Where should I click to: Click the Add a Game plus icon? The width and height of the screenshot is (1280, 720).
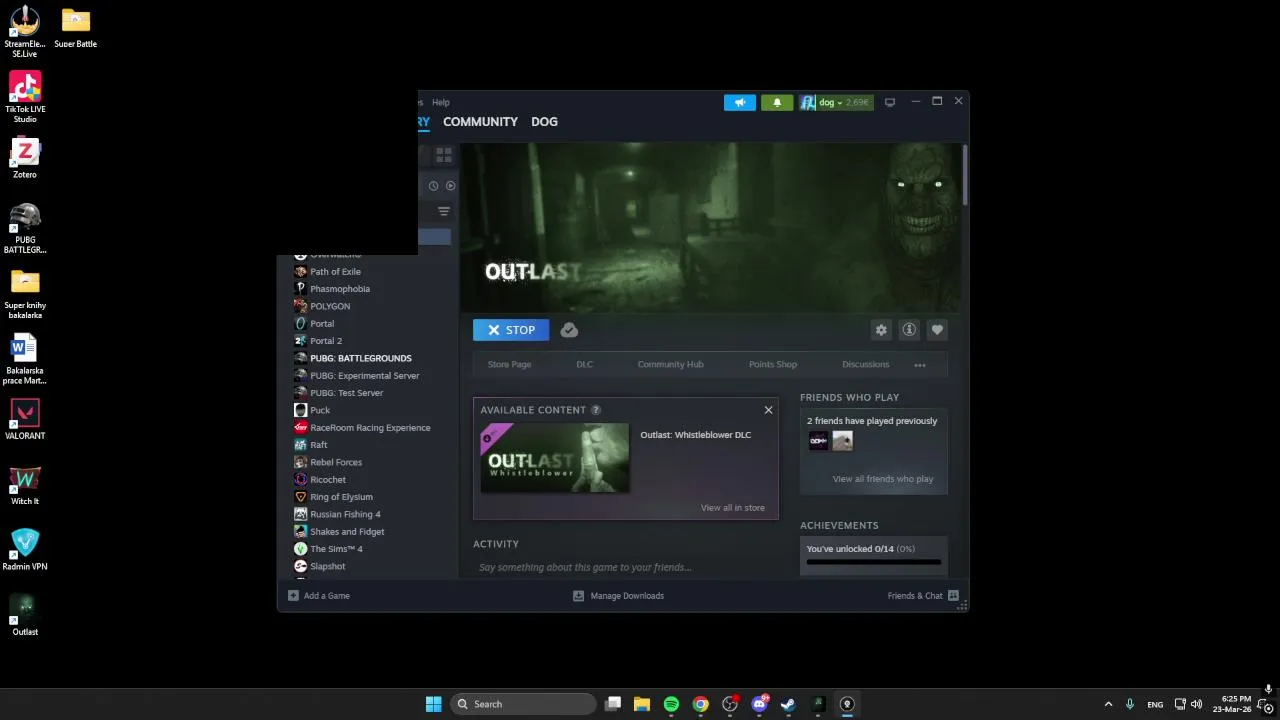(x=293, y=596)
